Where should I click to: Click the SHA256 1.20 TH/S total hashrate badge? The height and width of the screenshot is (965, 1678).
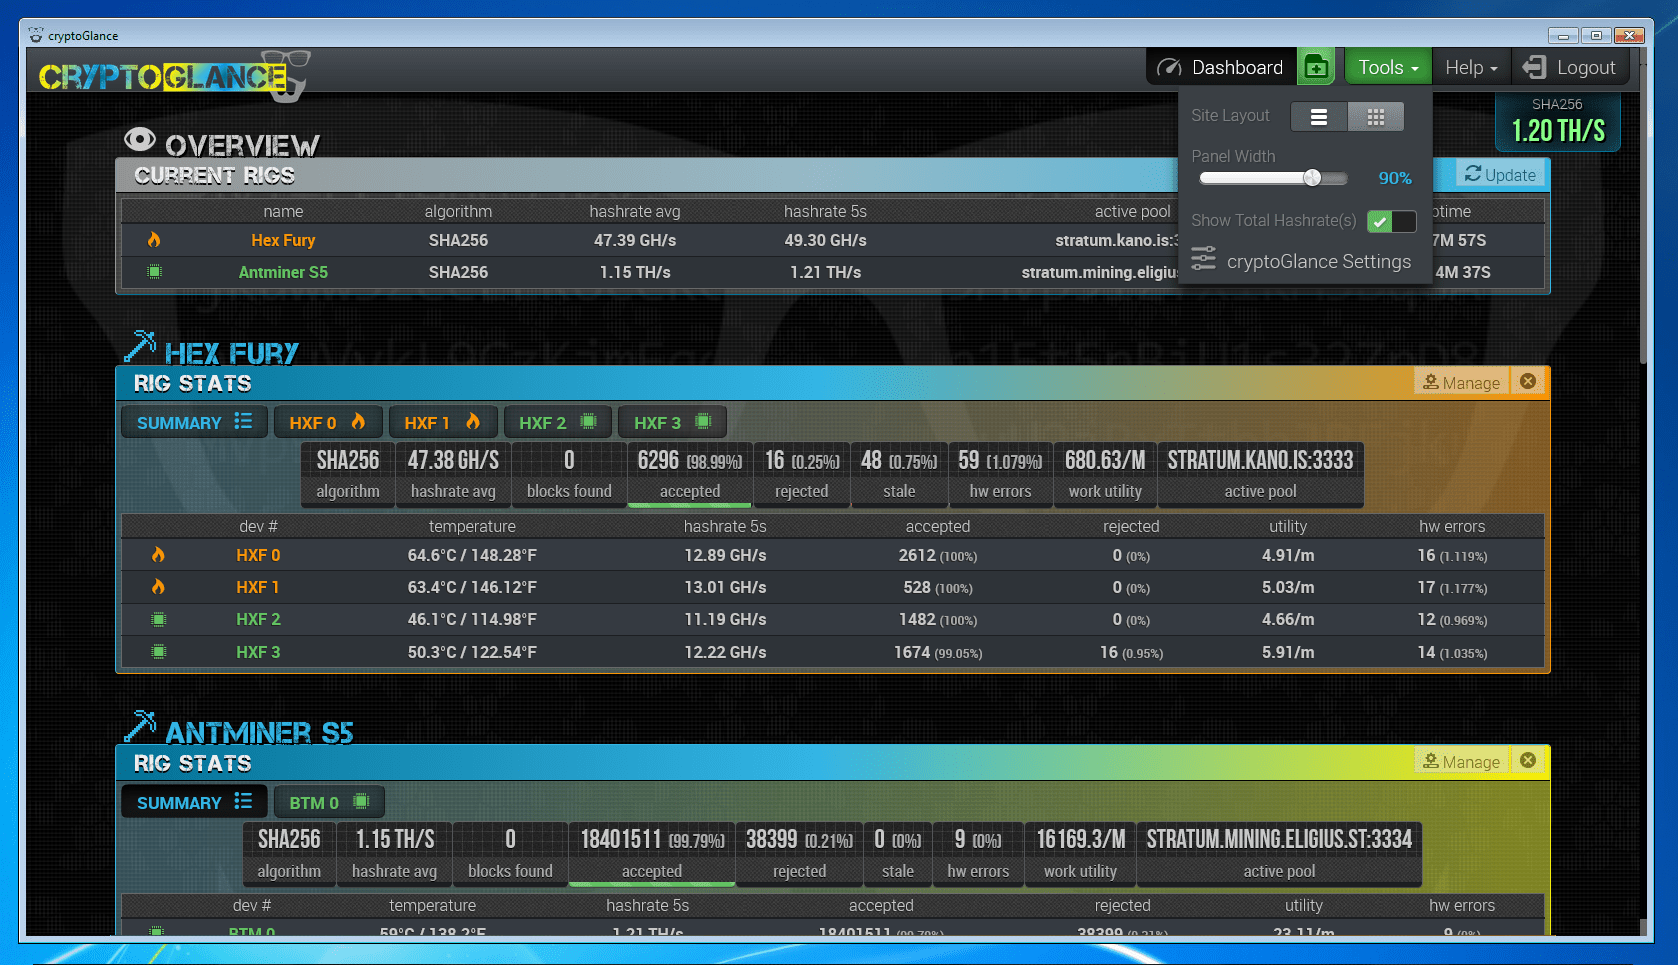[x=1557, y=122]
